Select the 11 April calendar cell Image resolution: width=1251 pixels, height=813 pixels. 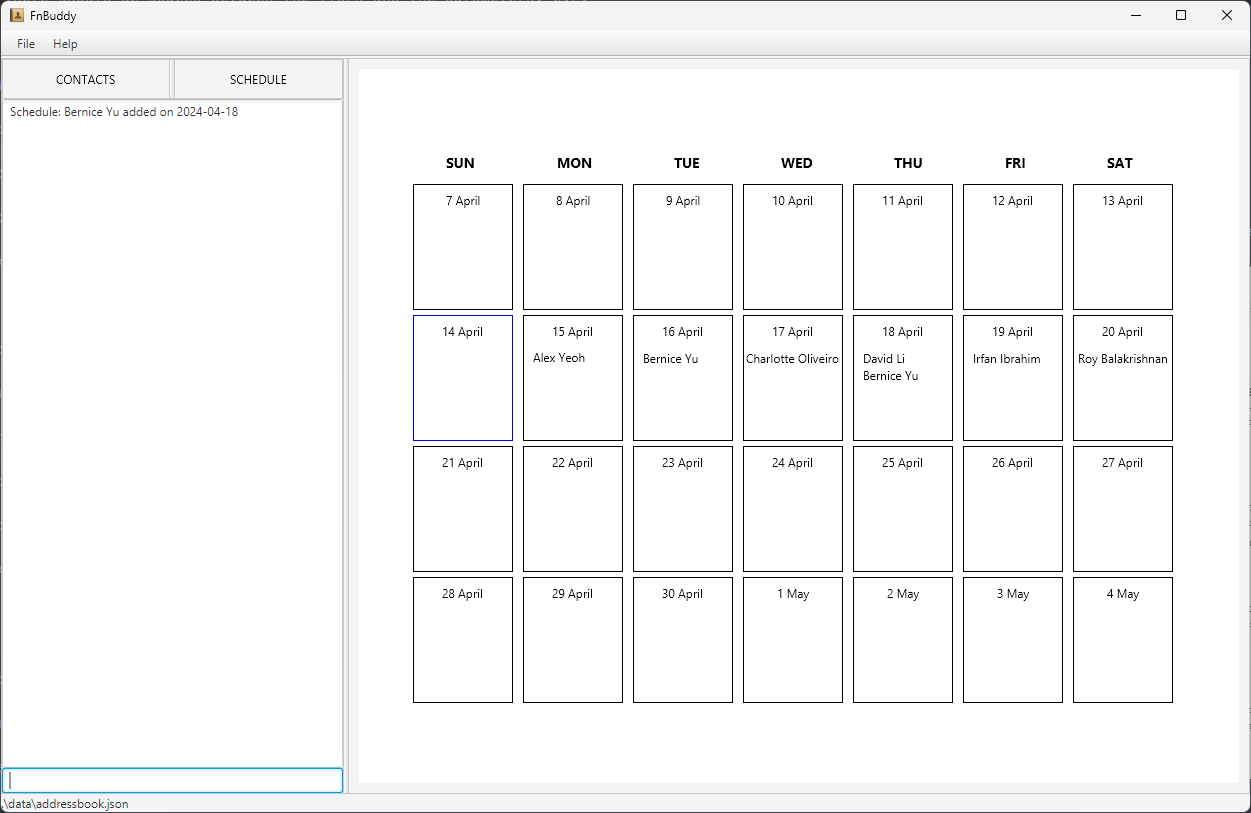[x=903, y=247]
